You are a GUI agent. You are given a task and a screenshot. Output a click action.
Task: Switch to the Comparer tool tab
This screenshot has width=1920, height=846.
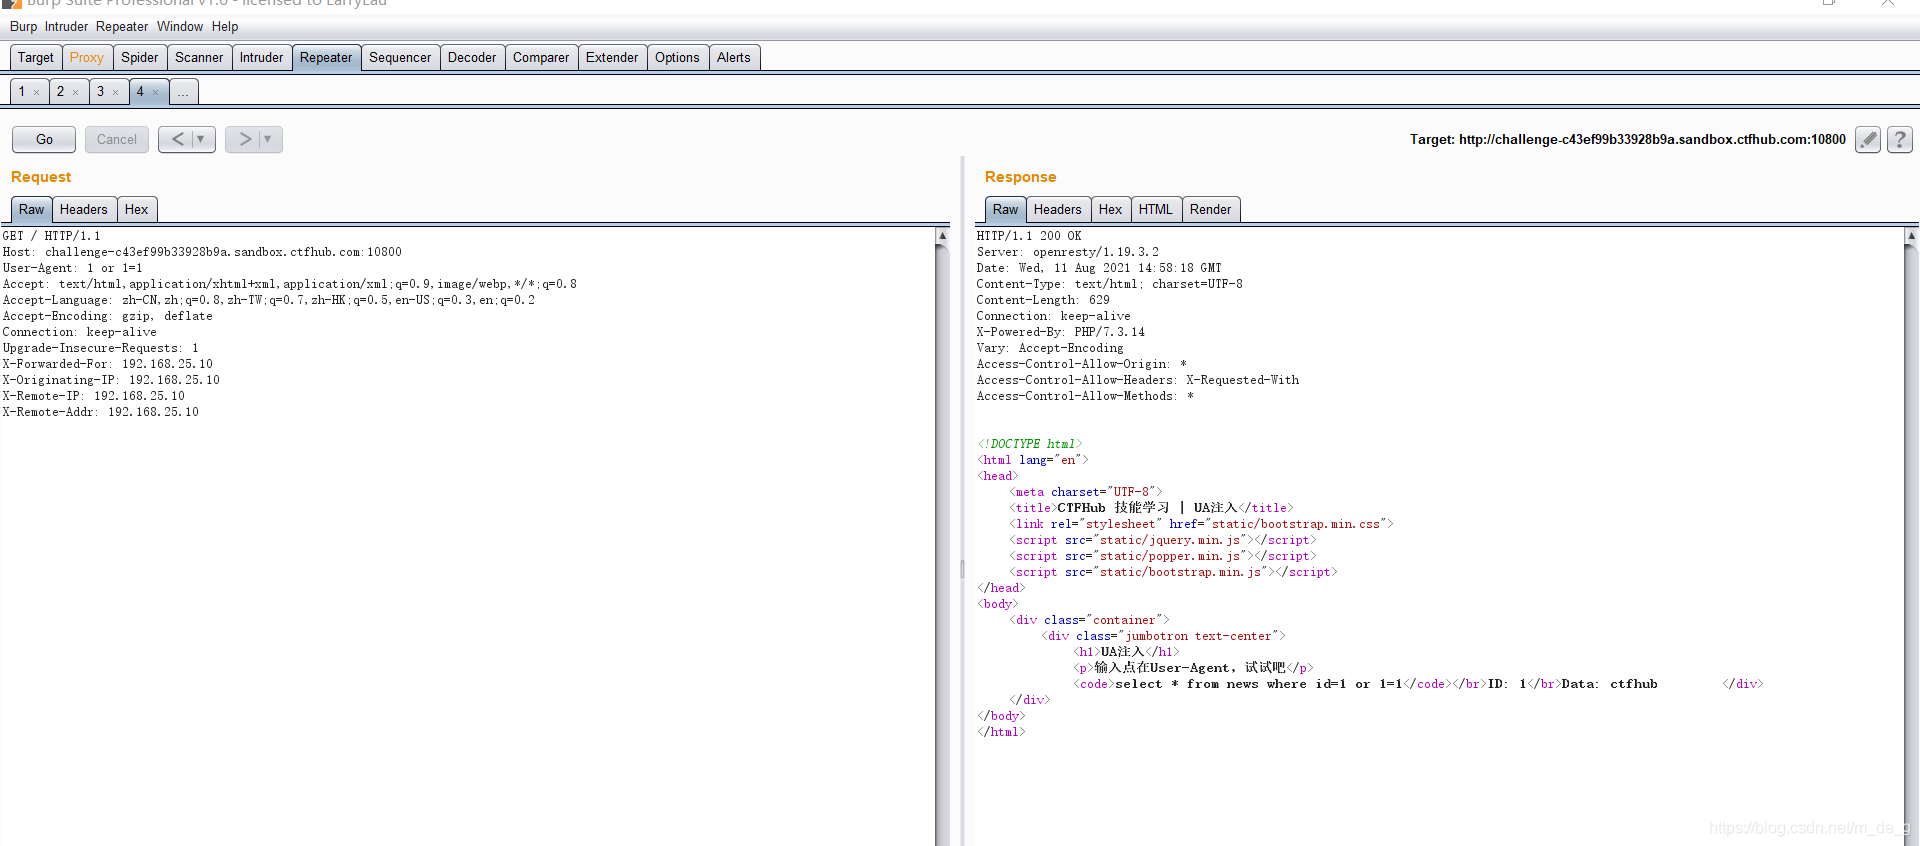coord(541,58)
